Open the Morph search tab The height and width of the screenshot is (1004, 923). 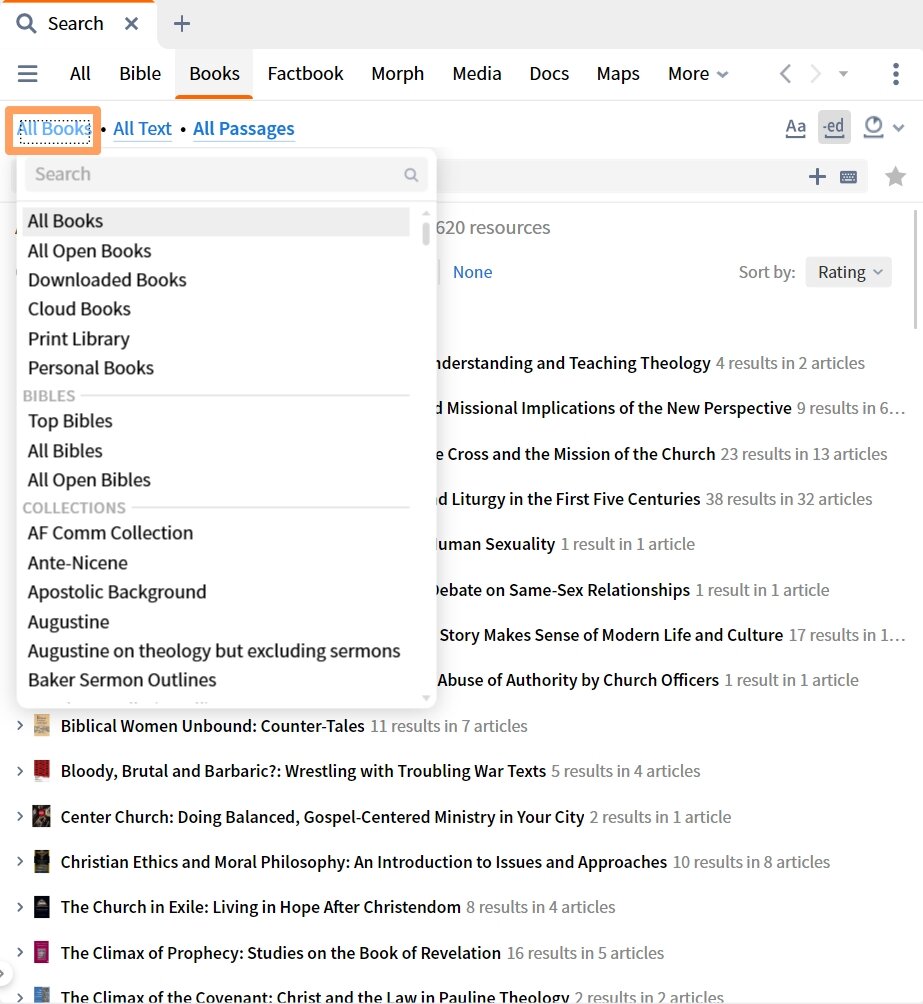click(398, 74)
